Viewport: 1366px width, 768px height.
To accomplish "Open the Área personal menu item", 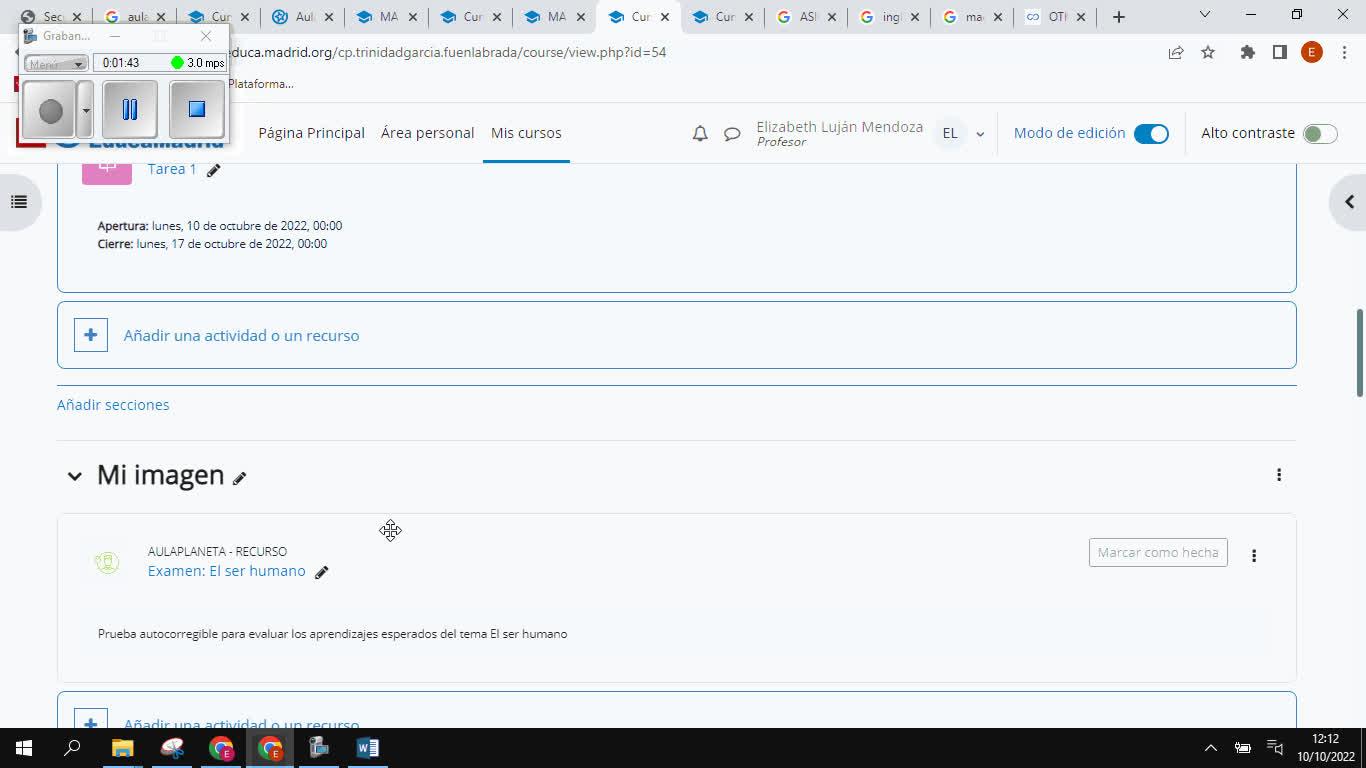I will tap(427, 133).
